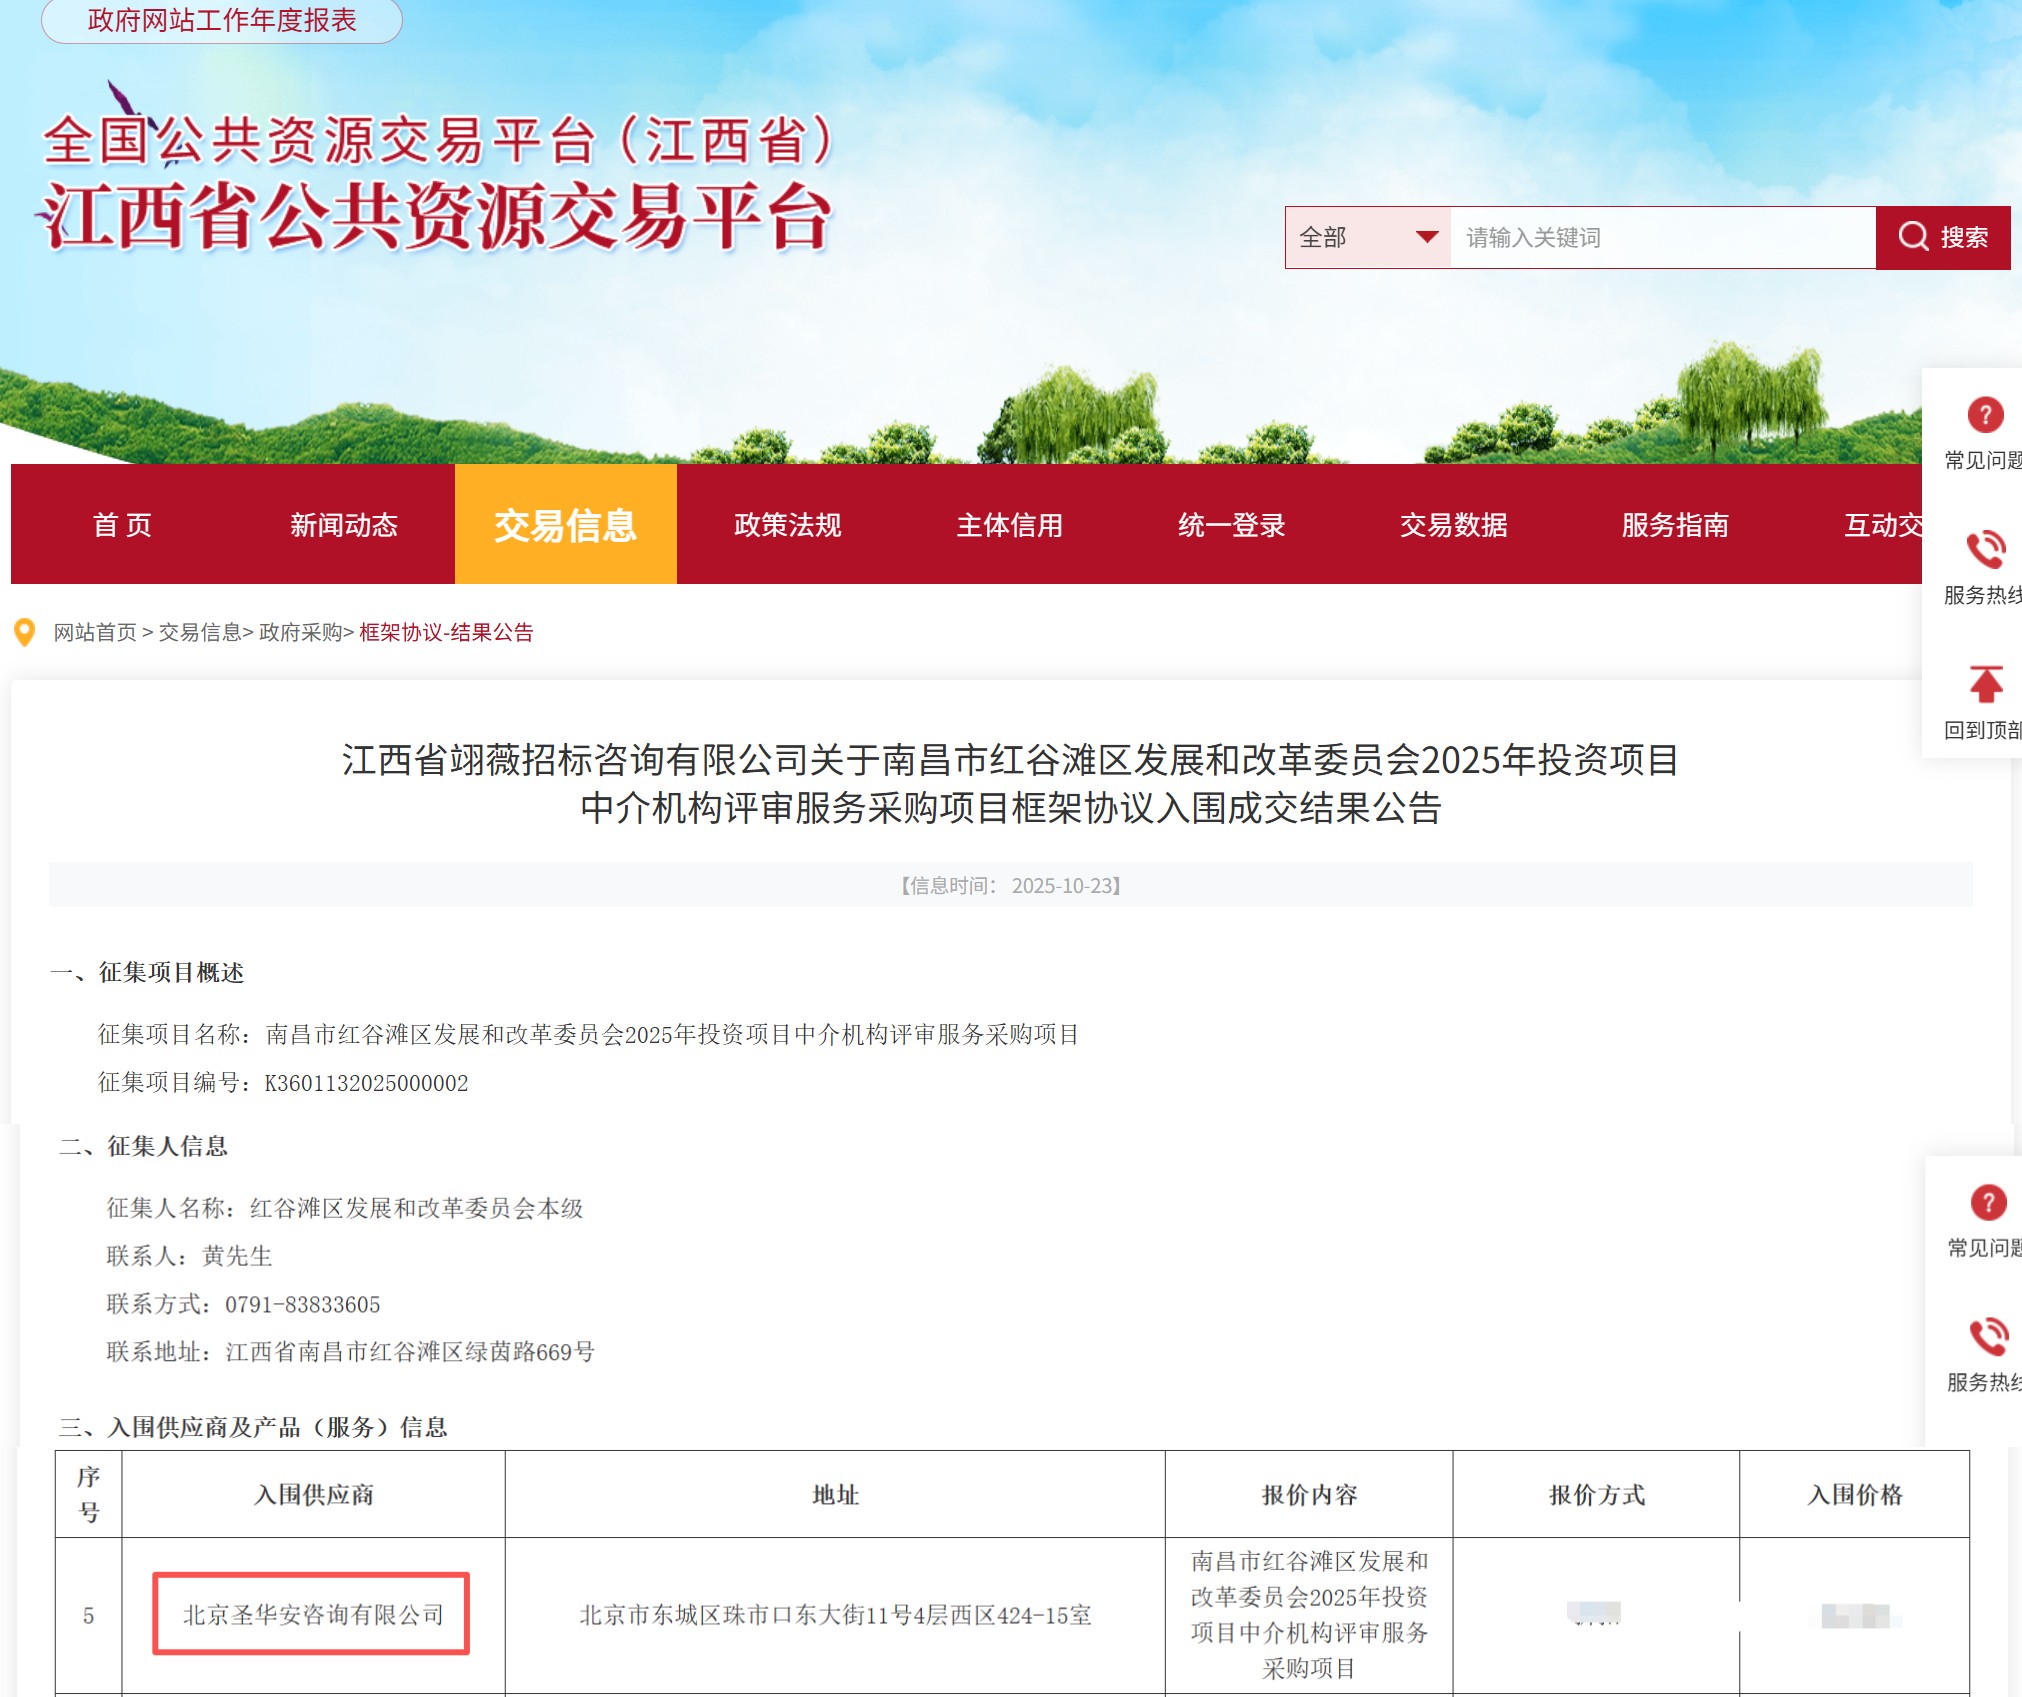Open the 新闻动态 navigation tab

(x=343, y=525)
